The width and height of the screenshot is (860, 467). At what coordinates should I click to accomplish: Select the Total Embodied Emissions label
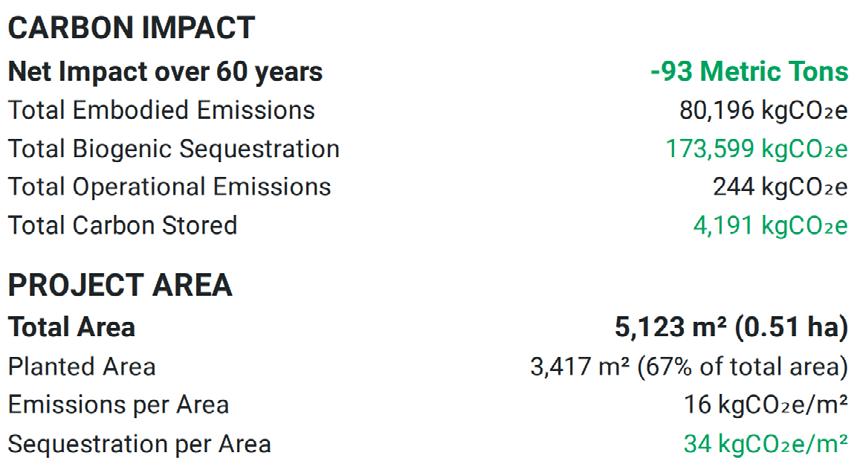pyautogui.click(x=161, y=110)
